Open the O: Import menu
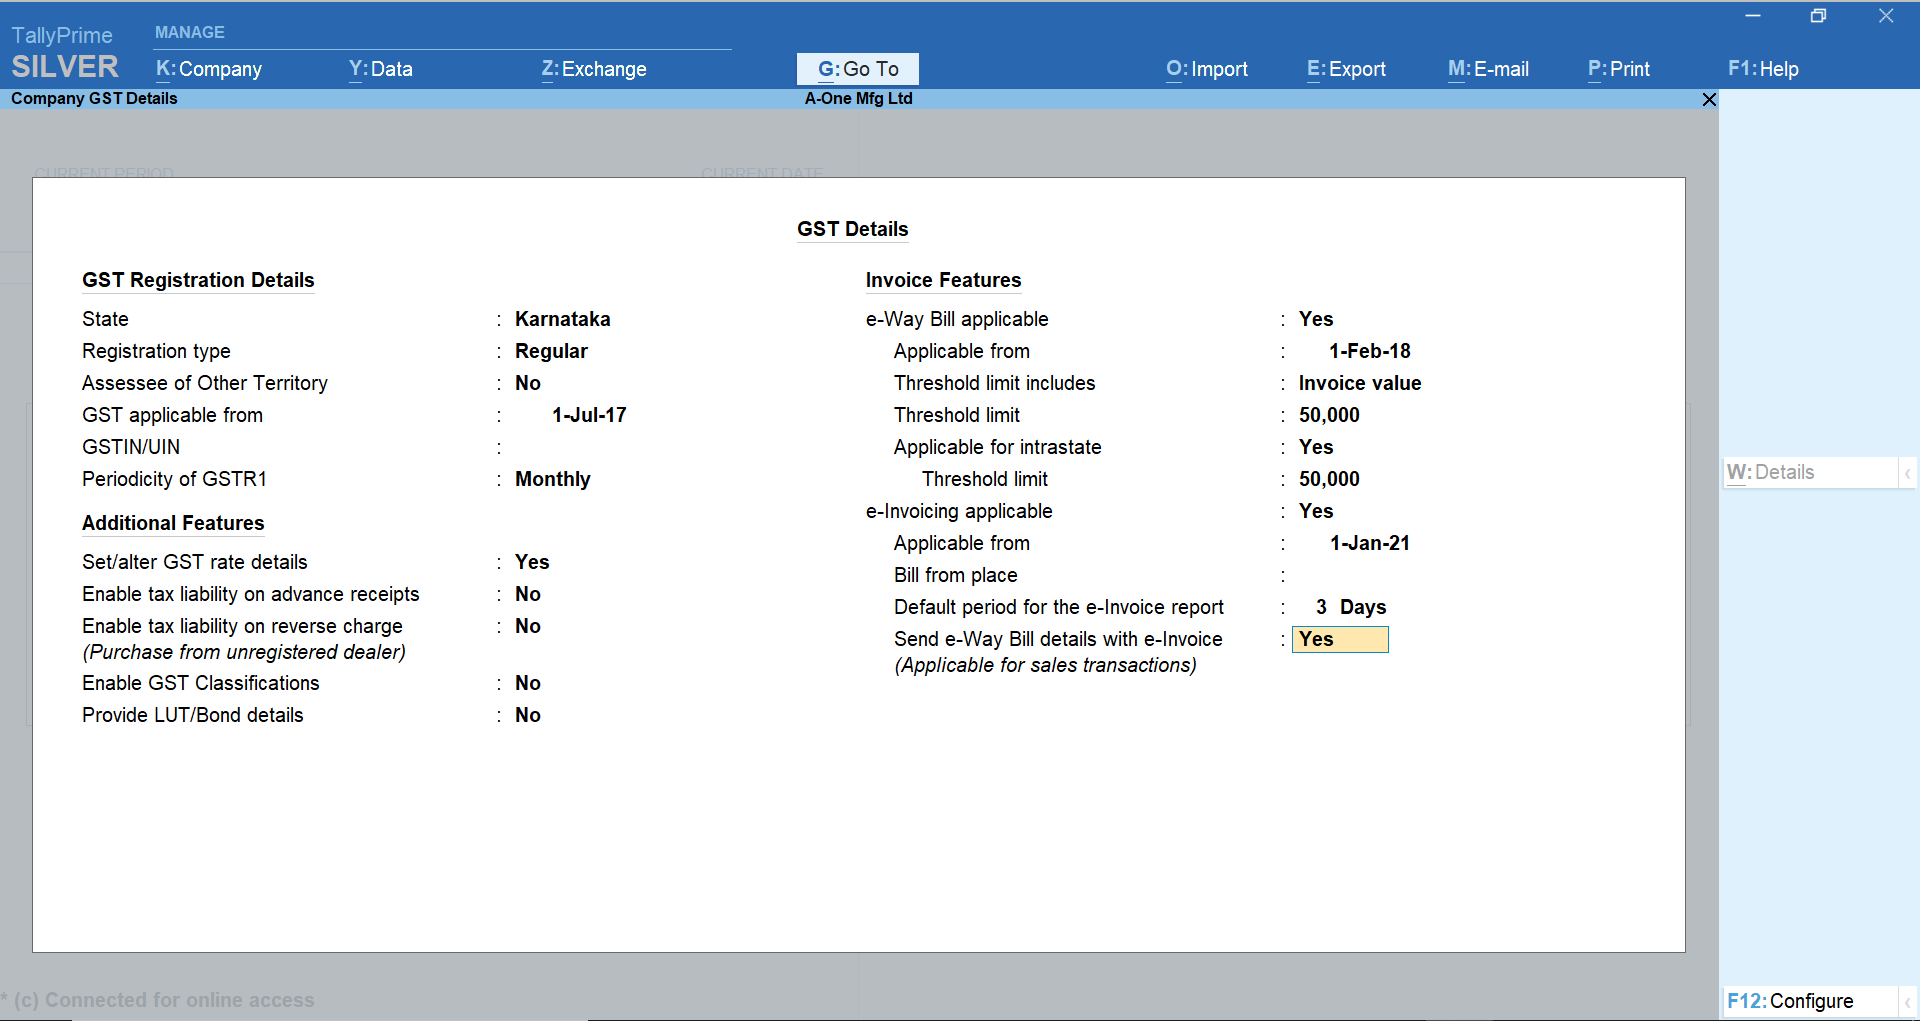 pyautogui.click(x=1206, y=68)
